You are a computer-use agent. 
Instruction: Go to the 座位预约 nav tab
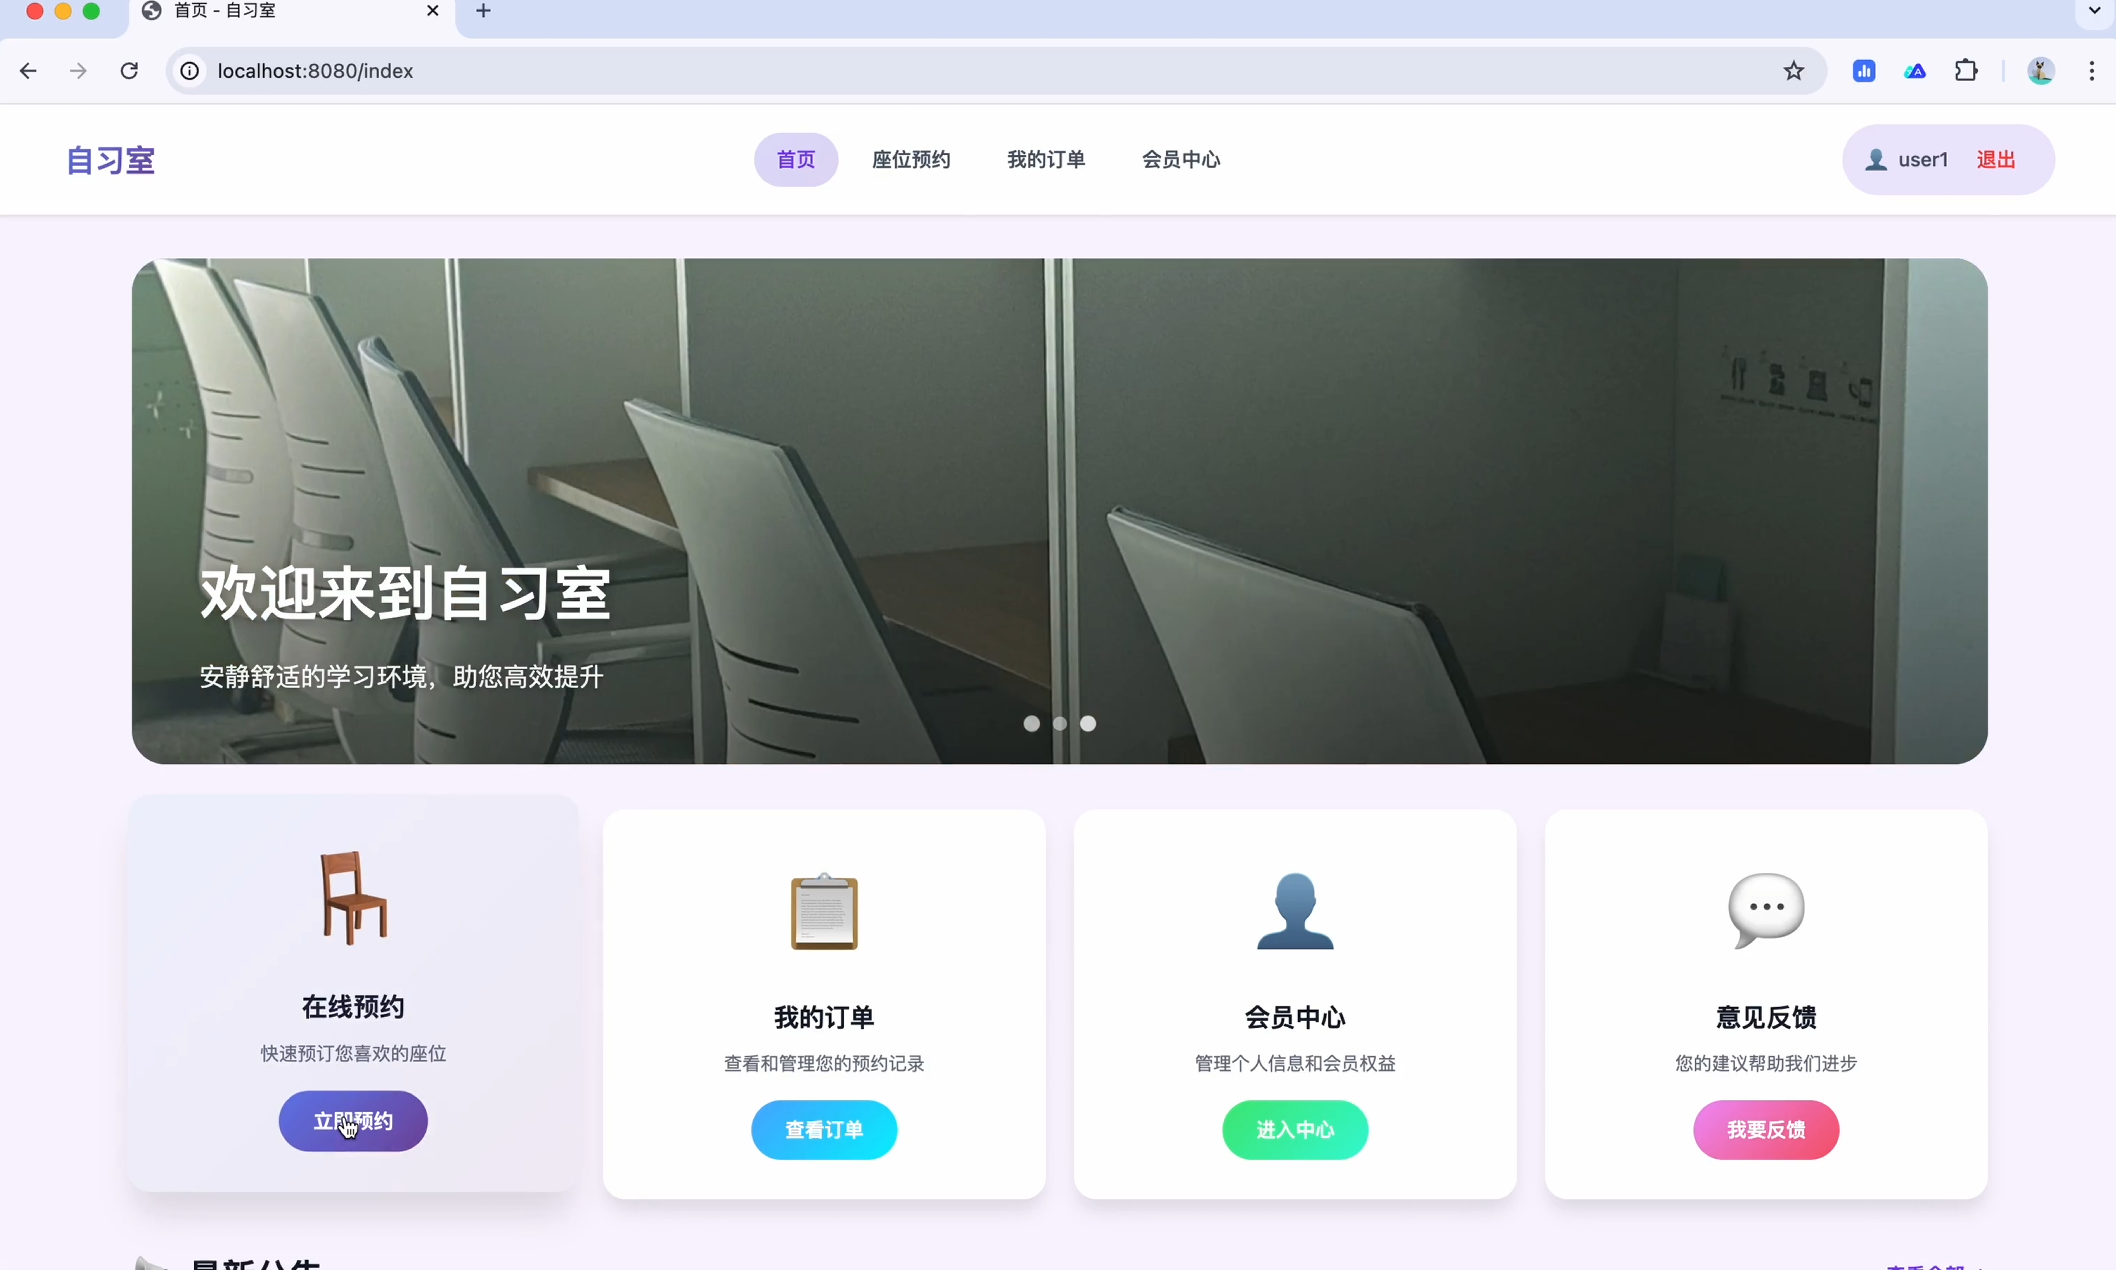[911, 160]
